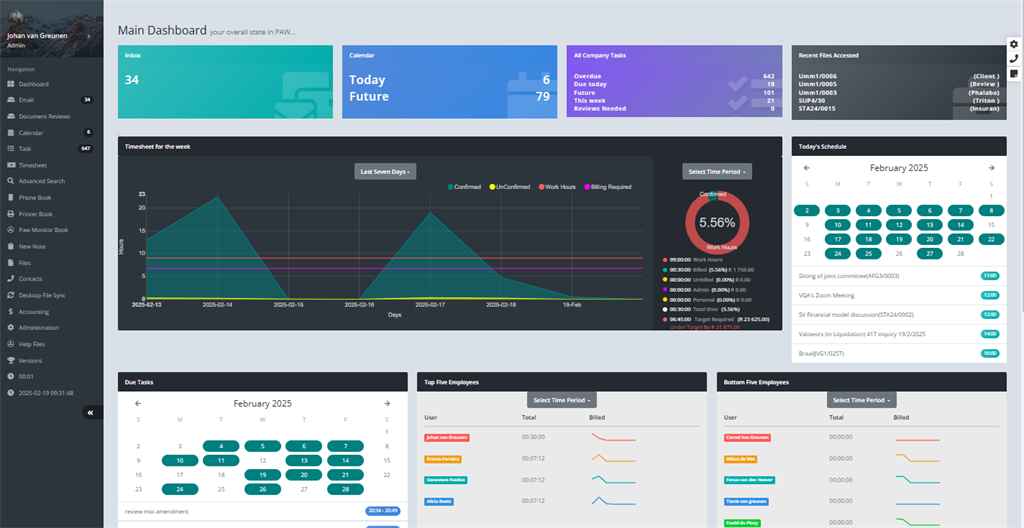
Task: Open Advanced Search magnifier icon
Action: [x=10, y=181]
